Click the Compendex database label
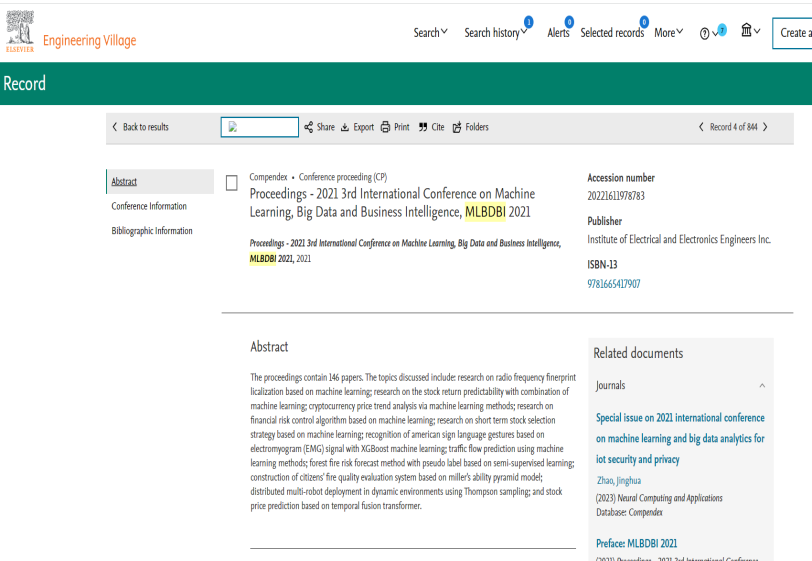The width and height of the screenshot is (812, 561). (x=268, y=177)
